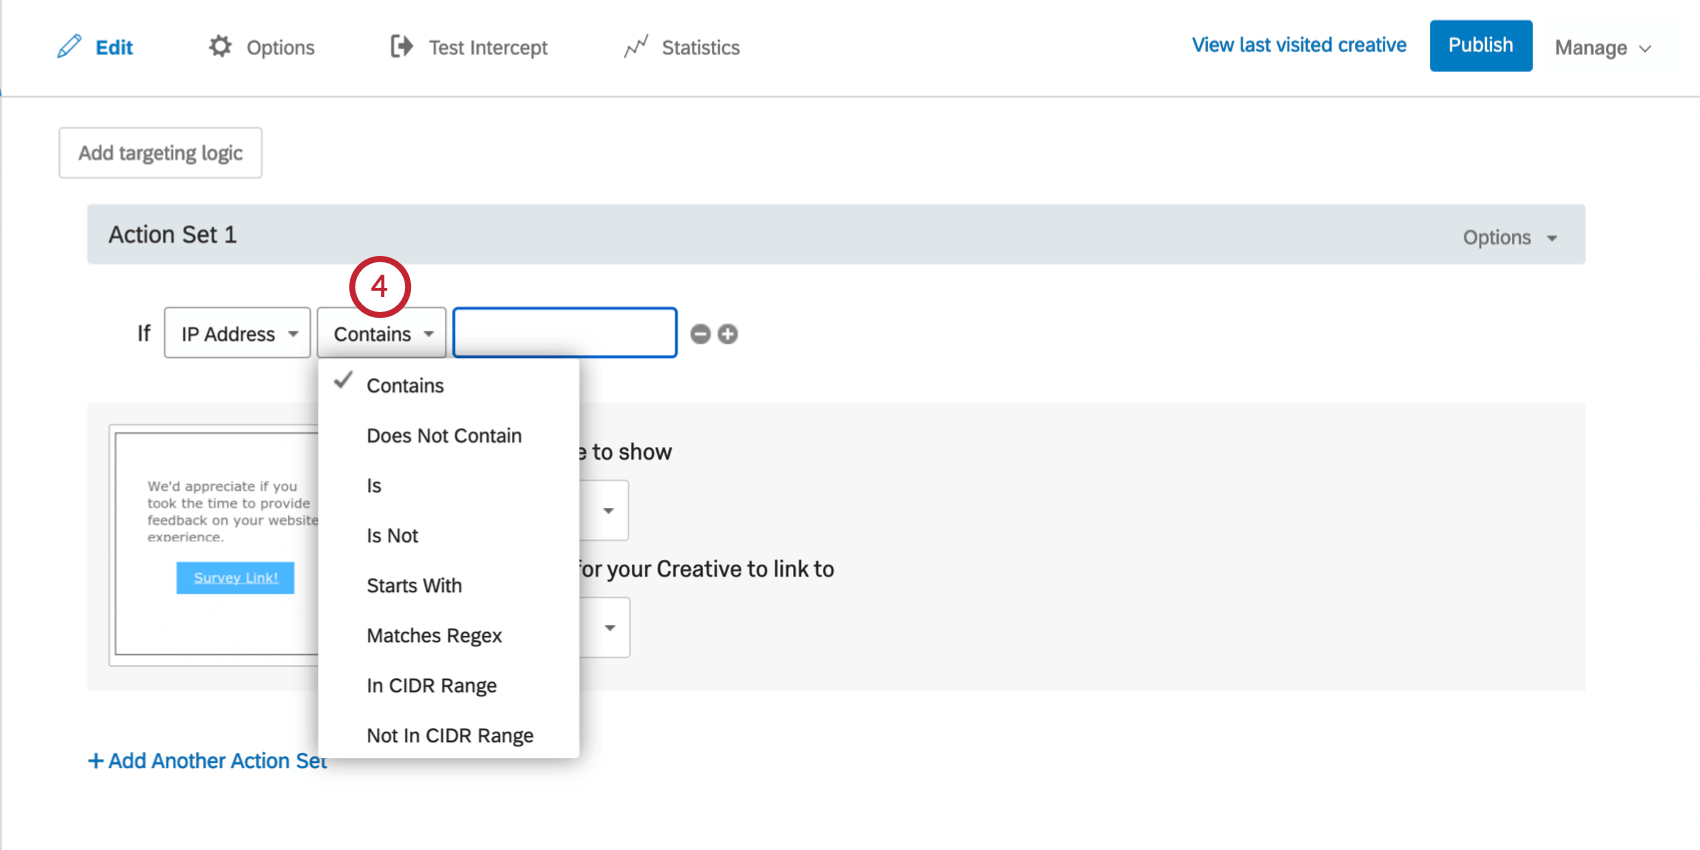Select the checked Contains option

405,386
